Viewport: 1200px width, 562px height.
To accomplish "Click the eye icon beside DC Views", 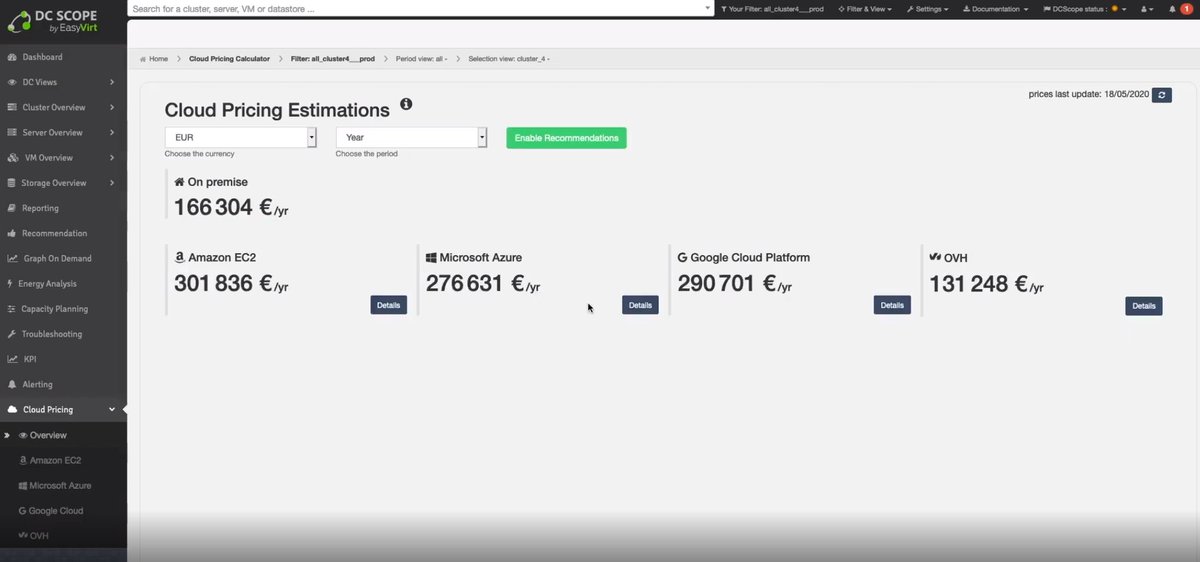I will [x=12, y=82].
